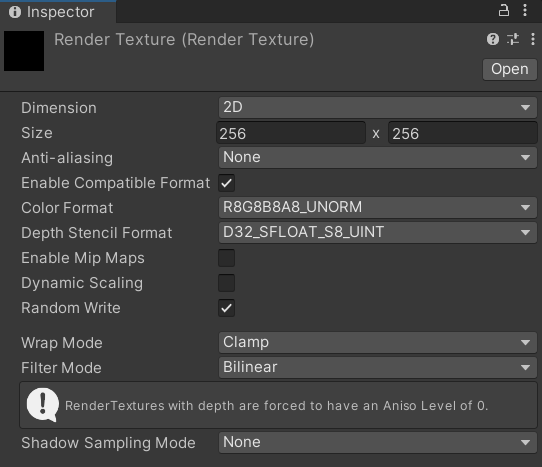Open the Color Format dropdown
The image size is (542, 467).
pyautogui.click(x=377, y=207)
